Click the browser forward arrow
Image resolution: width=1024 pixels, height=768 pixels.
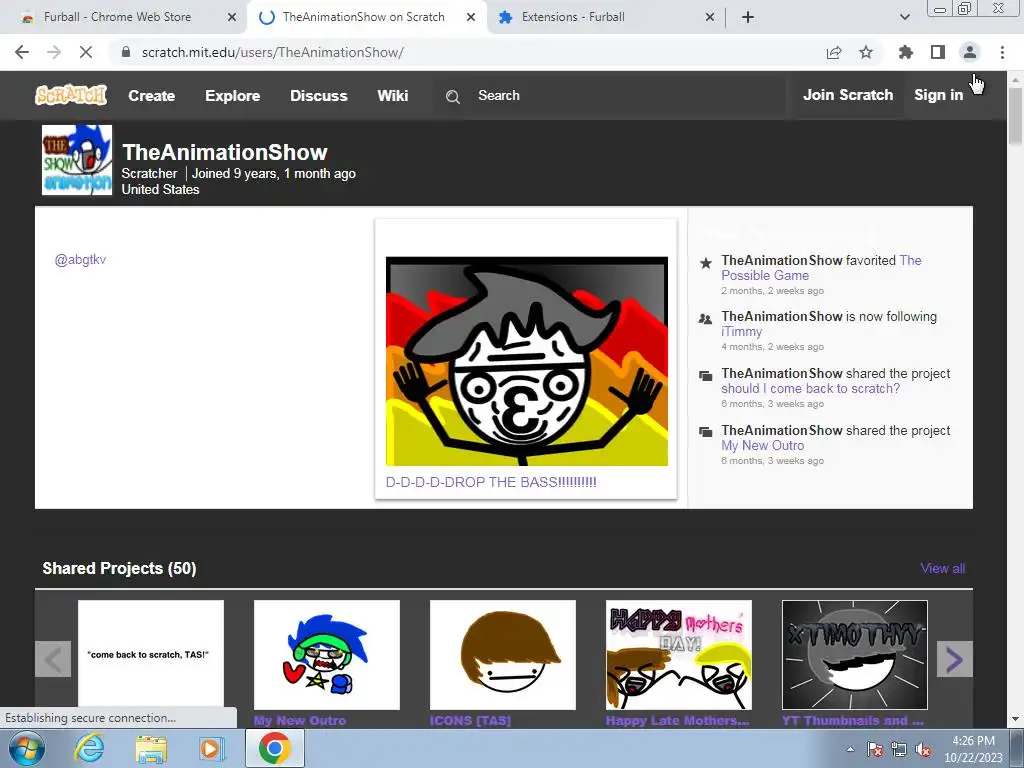coord(54,52)
